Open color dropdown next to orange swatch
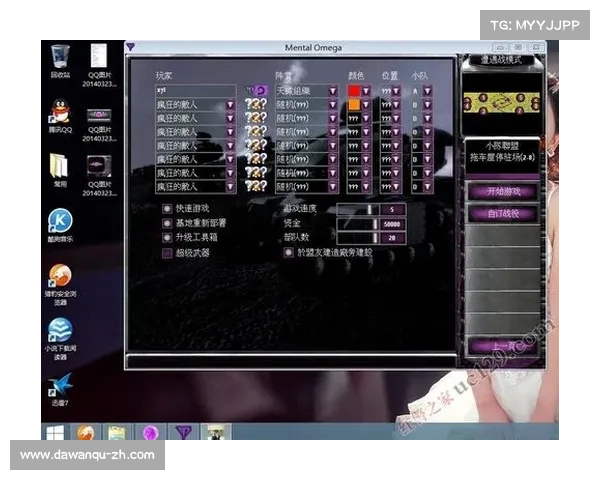600x480 pixels. (366, 104)
